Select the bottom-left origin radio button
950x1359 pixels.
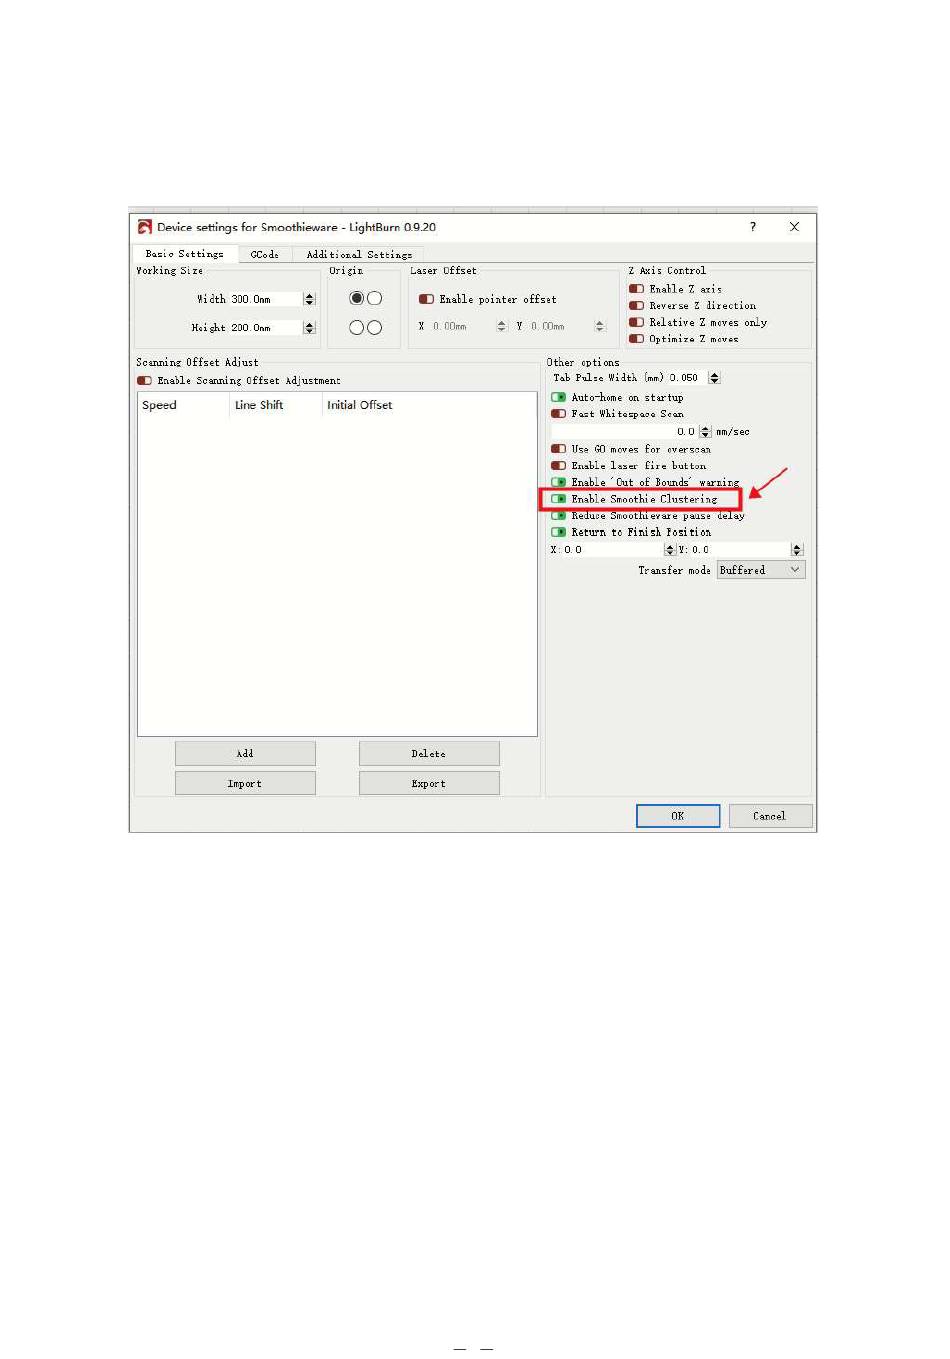tap(356, 327)
